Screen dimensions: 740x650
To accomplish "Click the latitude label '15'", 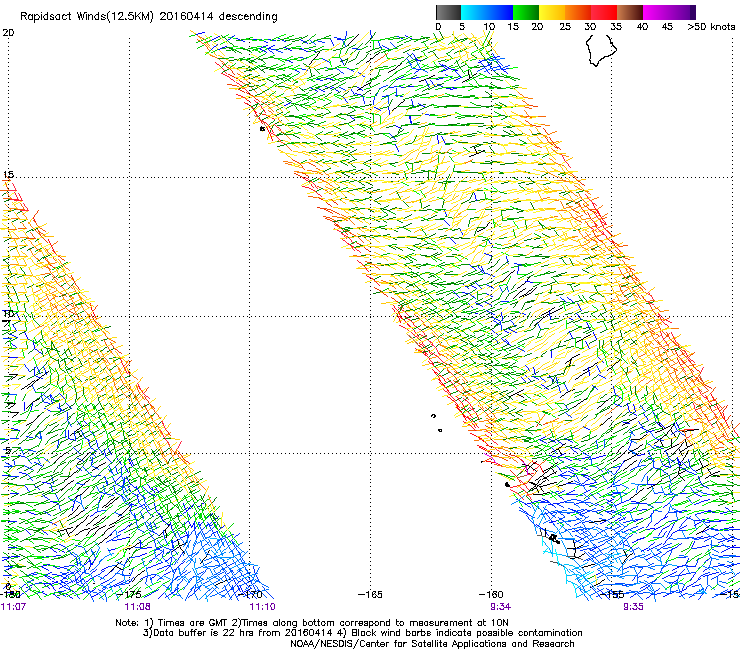I will point(8,174).
